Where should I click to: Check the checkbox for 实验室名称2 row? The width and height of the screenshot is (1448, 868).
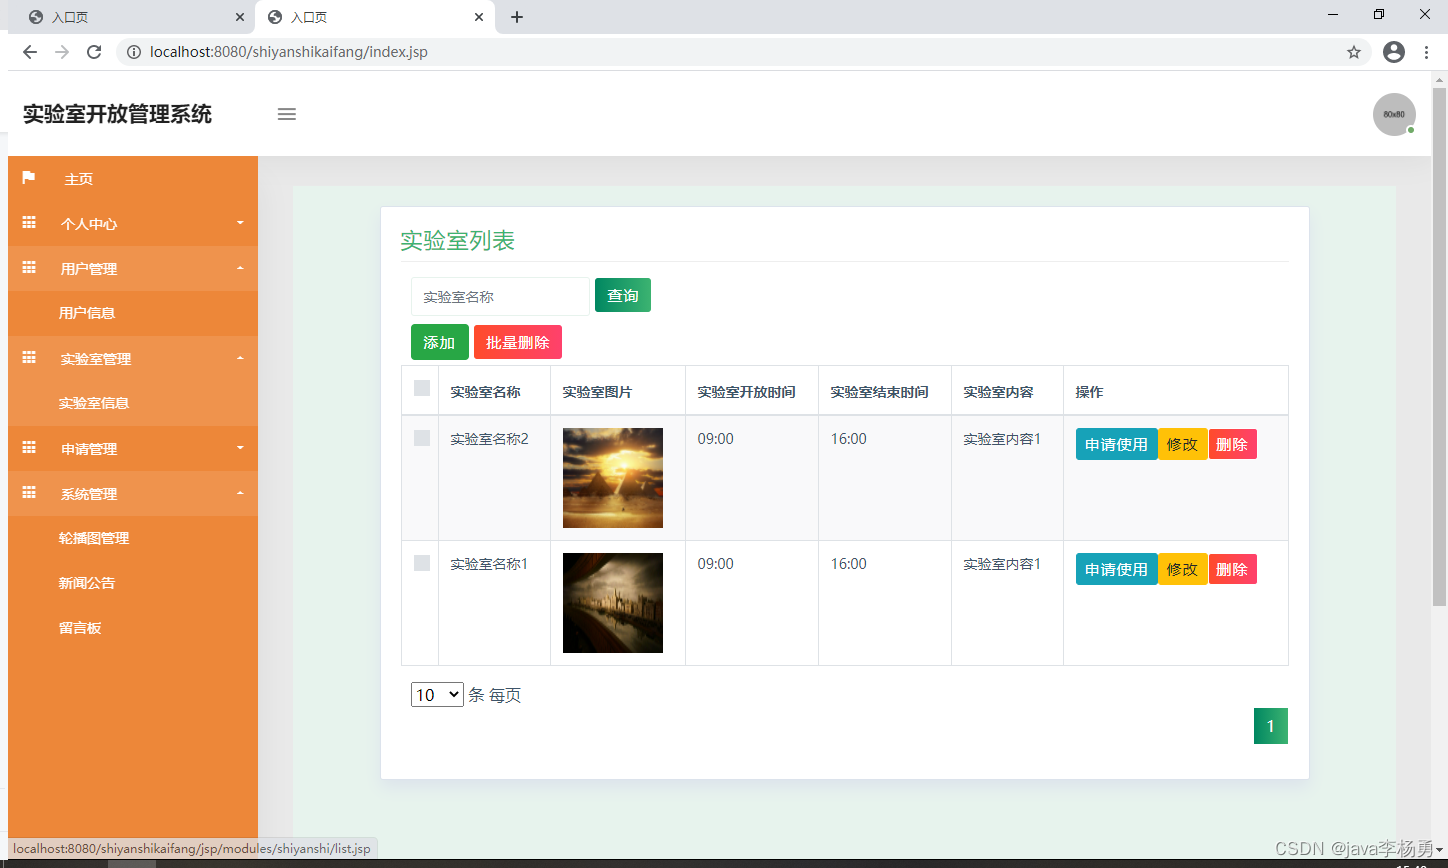(x=421, y=438)
